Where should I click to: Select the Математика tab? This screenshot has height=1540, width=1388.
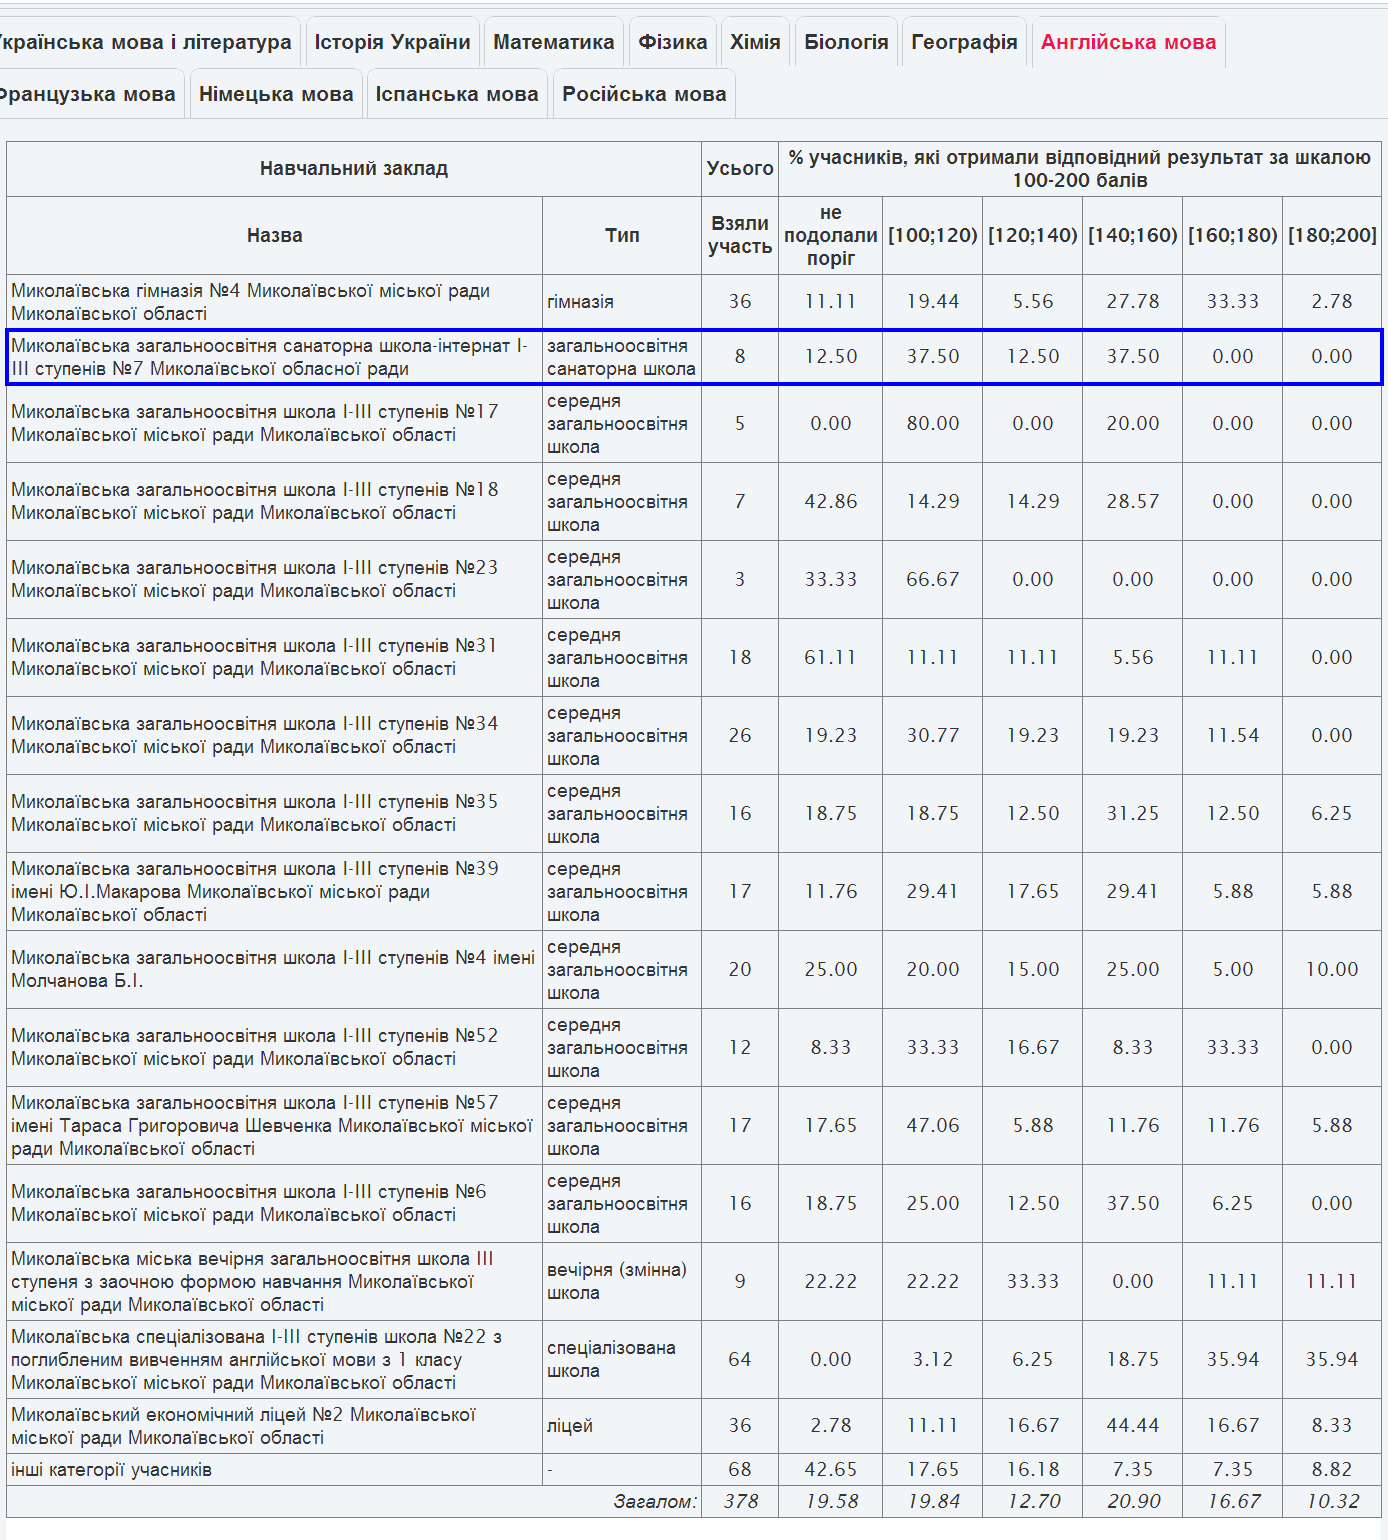coord(554,42)
